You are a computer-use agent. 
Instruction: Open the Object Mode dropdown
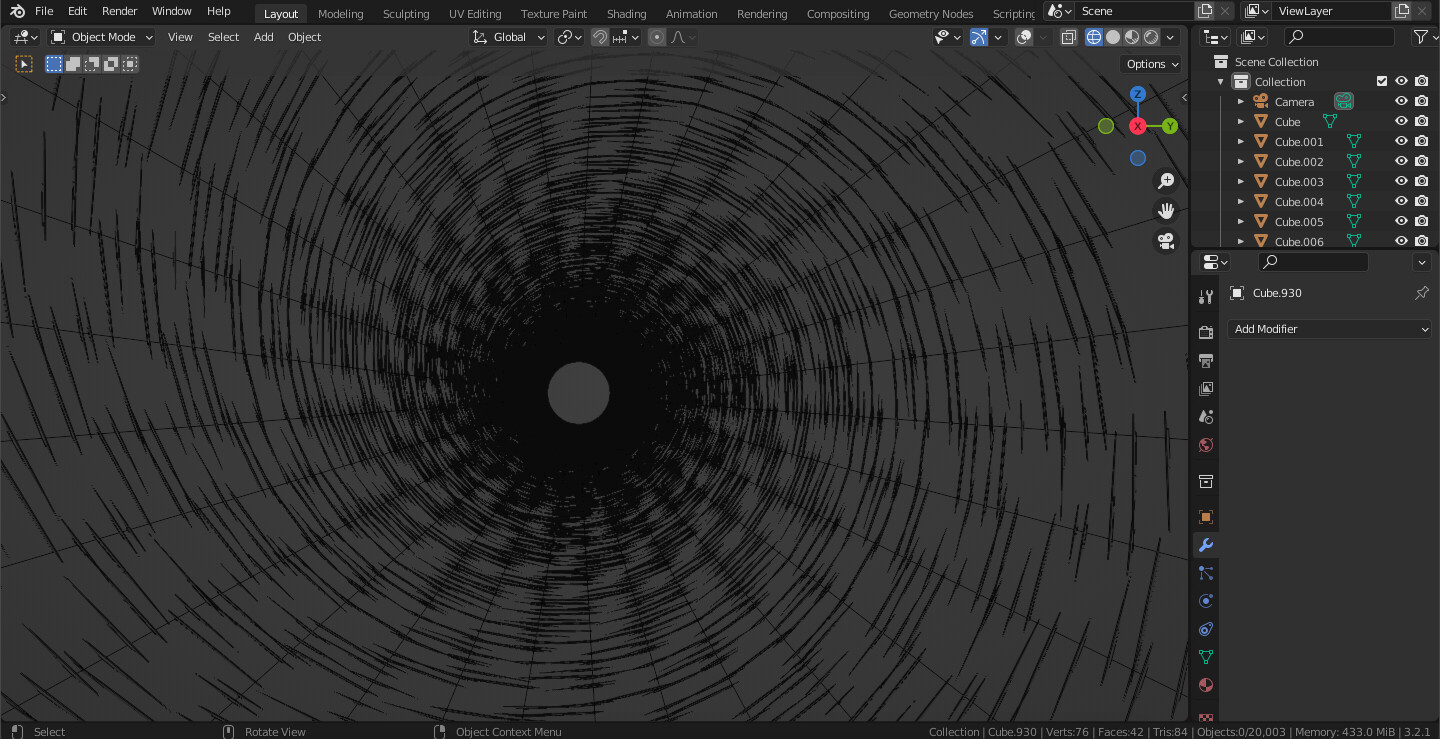click(x=101, y=37)
